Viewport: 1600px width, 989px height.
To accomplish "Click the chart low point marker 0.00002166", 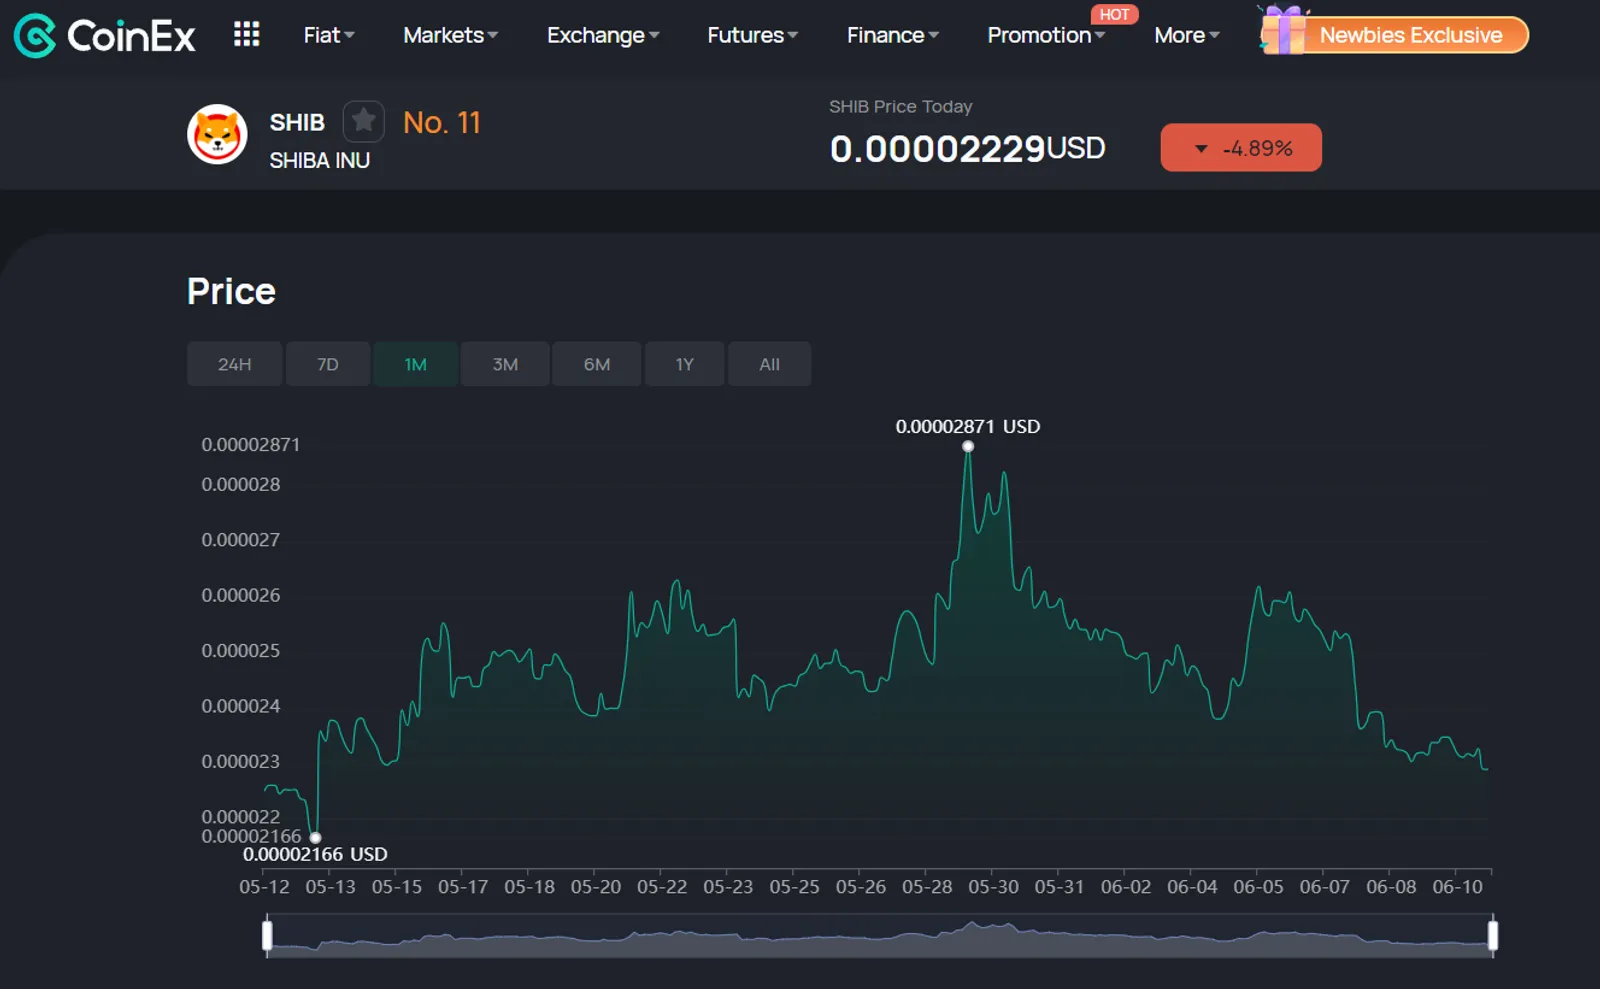I will click(315, 838).
